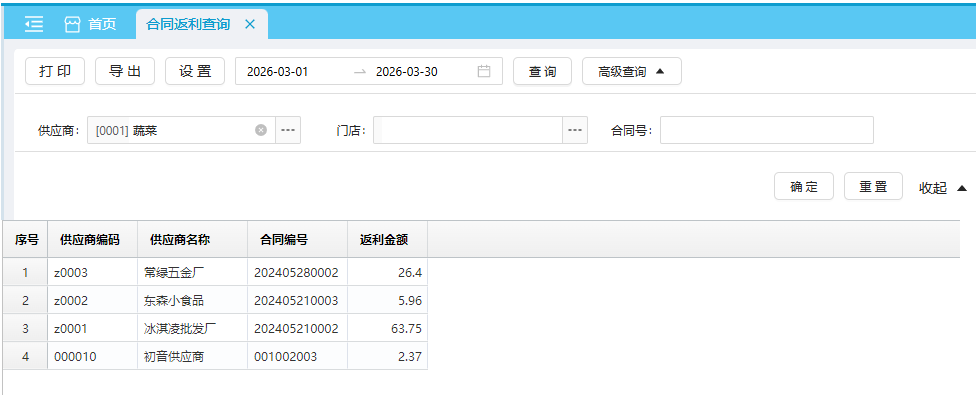Open 门店 store picker ellipsis button

(x=575, y=130)
